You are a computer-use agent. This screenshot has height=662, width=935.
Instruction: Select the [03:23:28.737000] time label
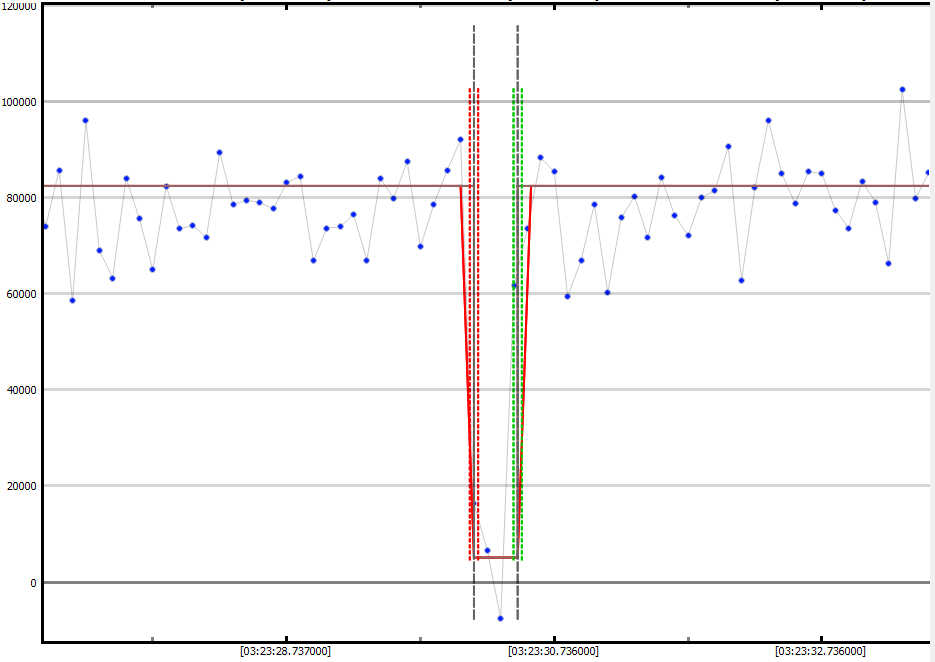pos(286,651)
